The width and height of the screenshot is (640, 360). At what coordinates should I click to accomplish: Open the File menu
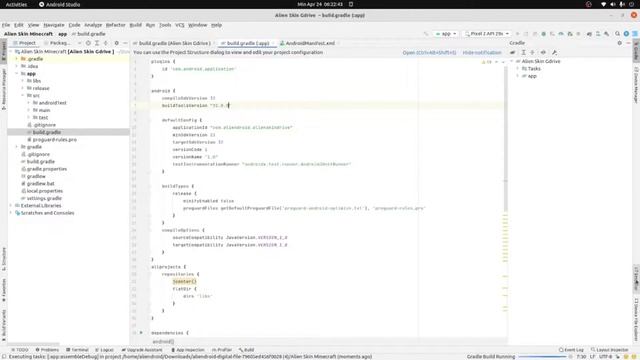click(x=6, y=25)
